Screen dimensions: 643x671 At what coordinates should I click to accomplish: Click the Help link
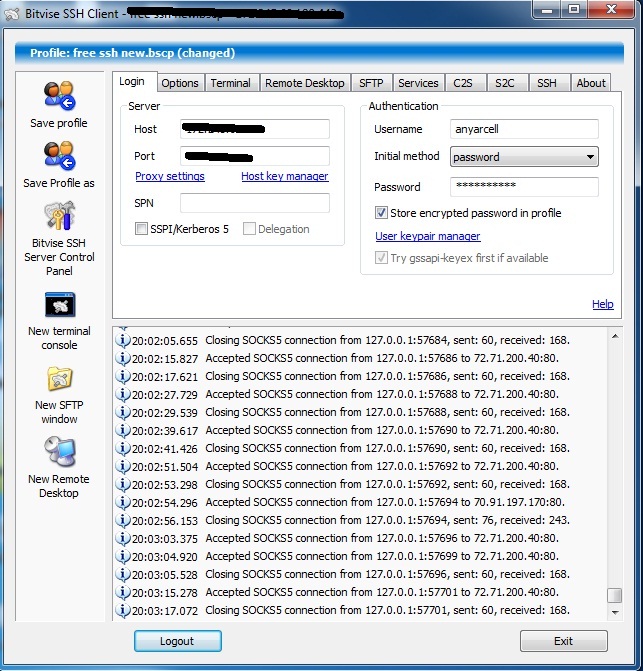603,304
